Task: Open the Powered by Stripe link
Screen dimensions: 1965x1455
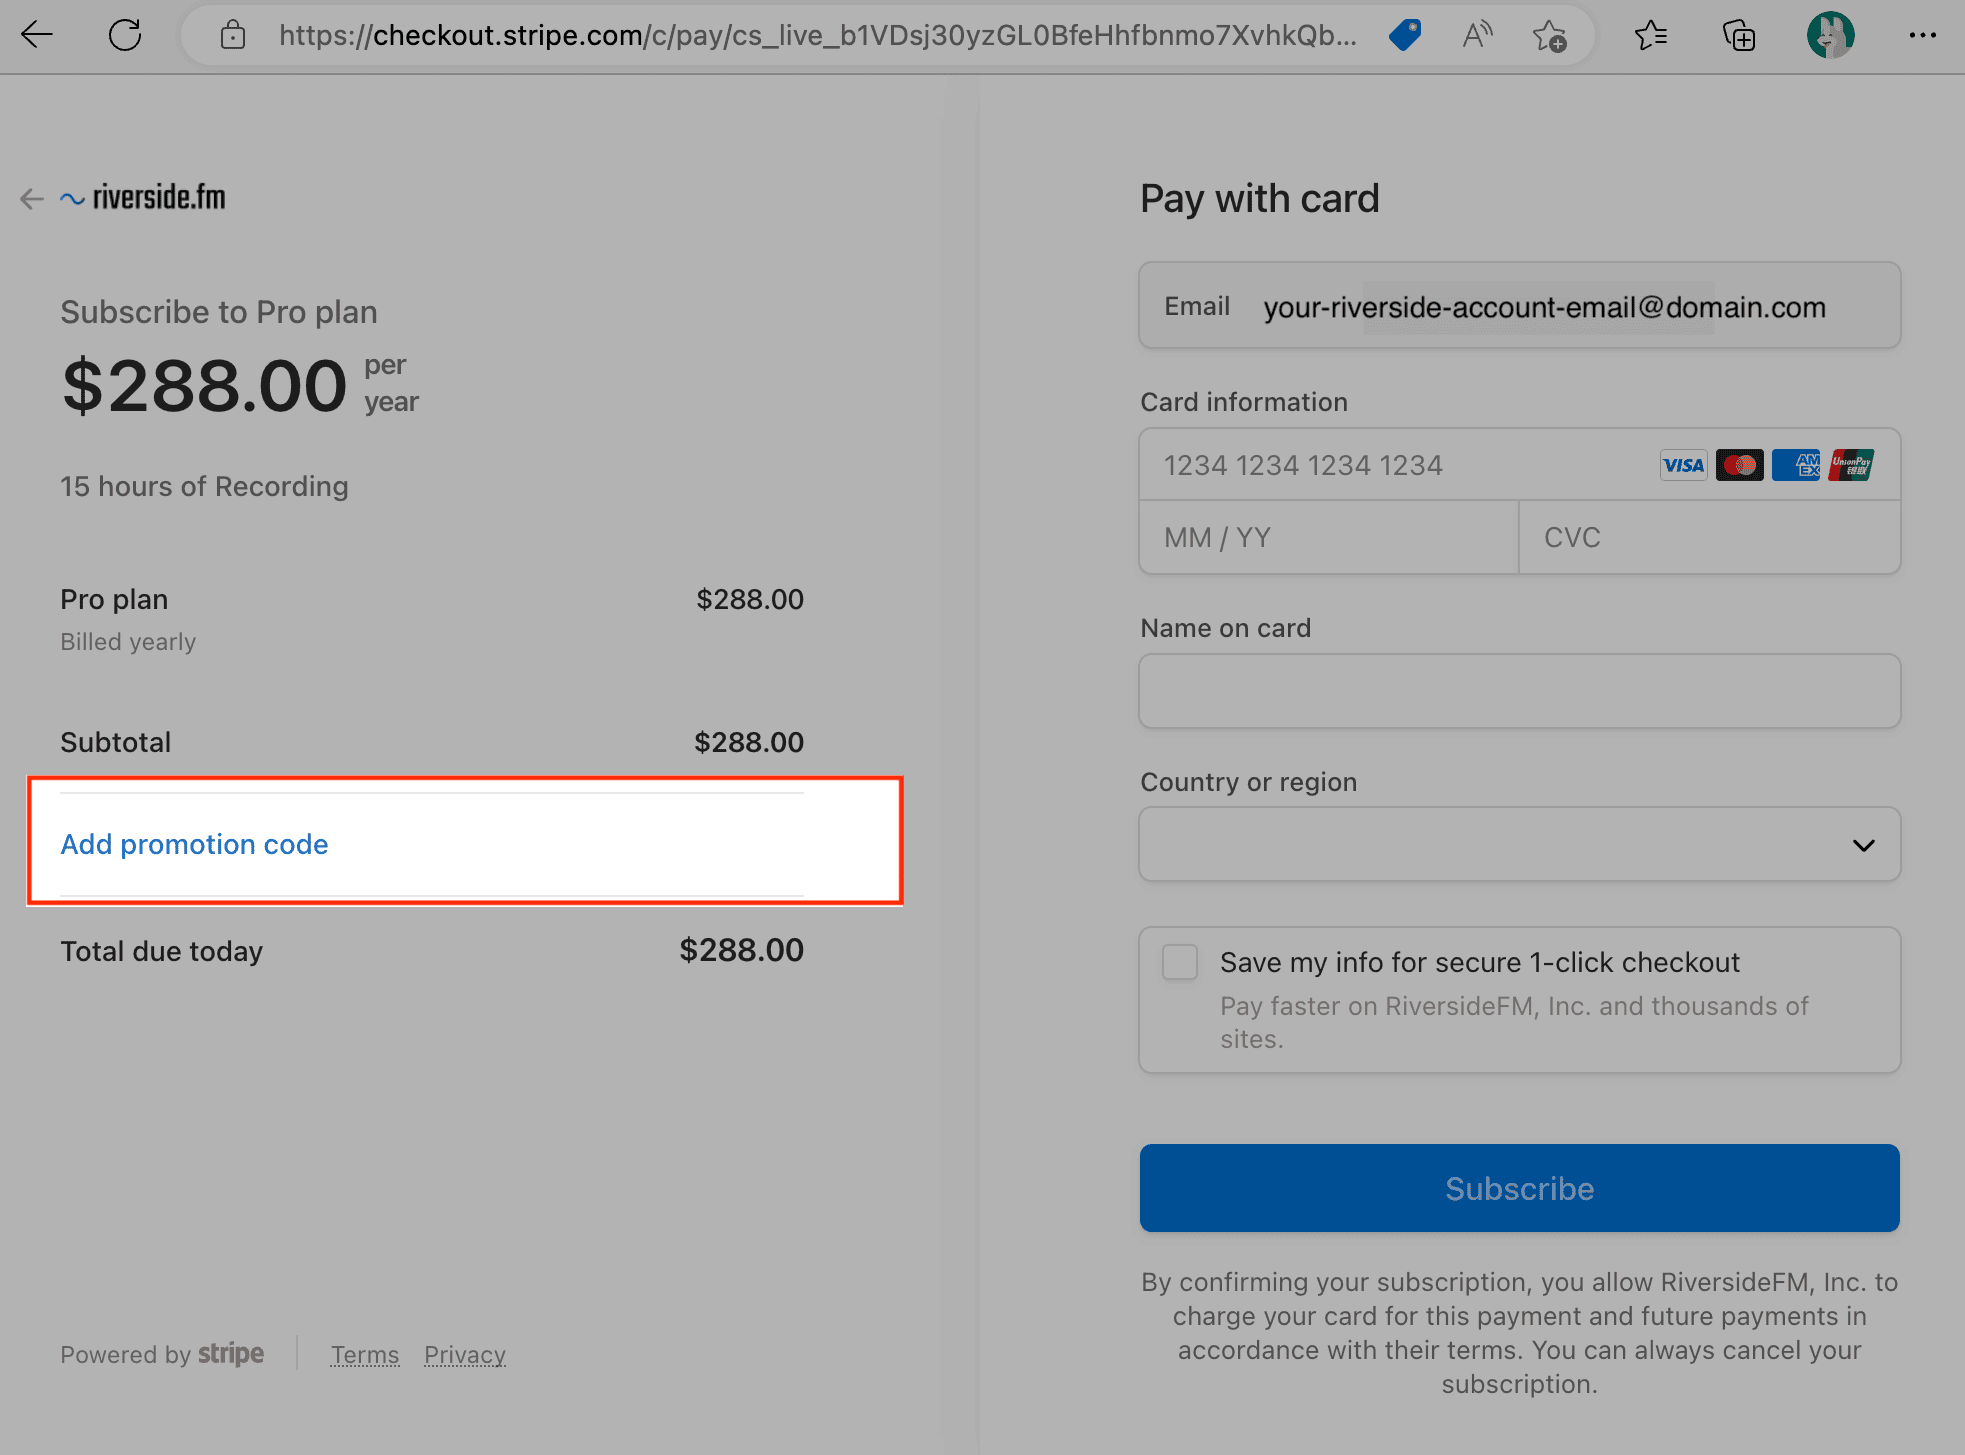Action: [x=162, y=1354]
